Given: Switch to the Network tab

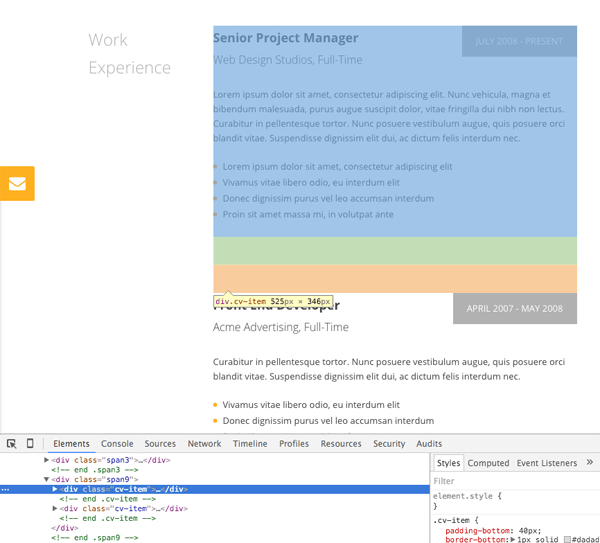Looking at the screenshot, I should [x=204, y=444].
